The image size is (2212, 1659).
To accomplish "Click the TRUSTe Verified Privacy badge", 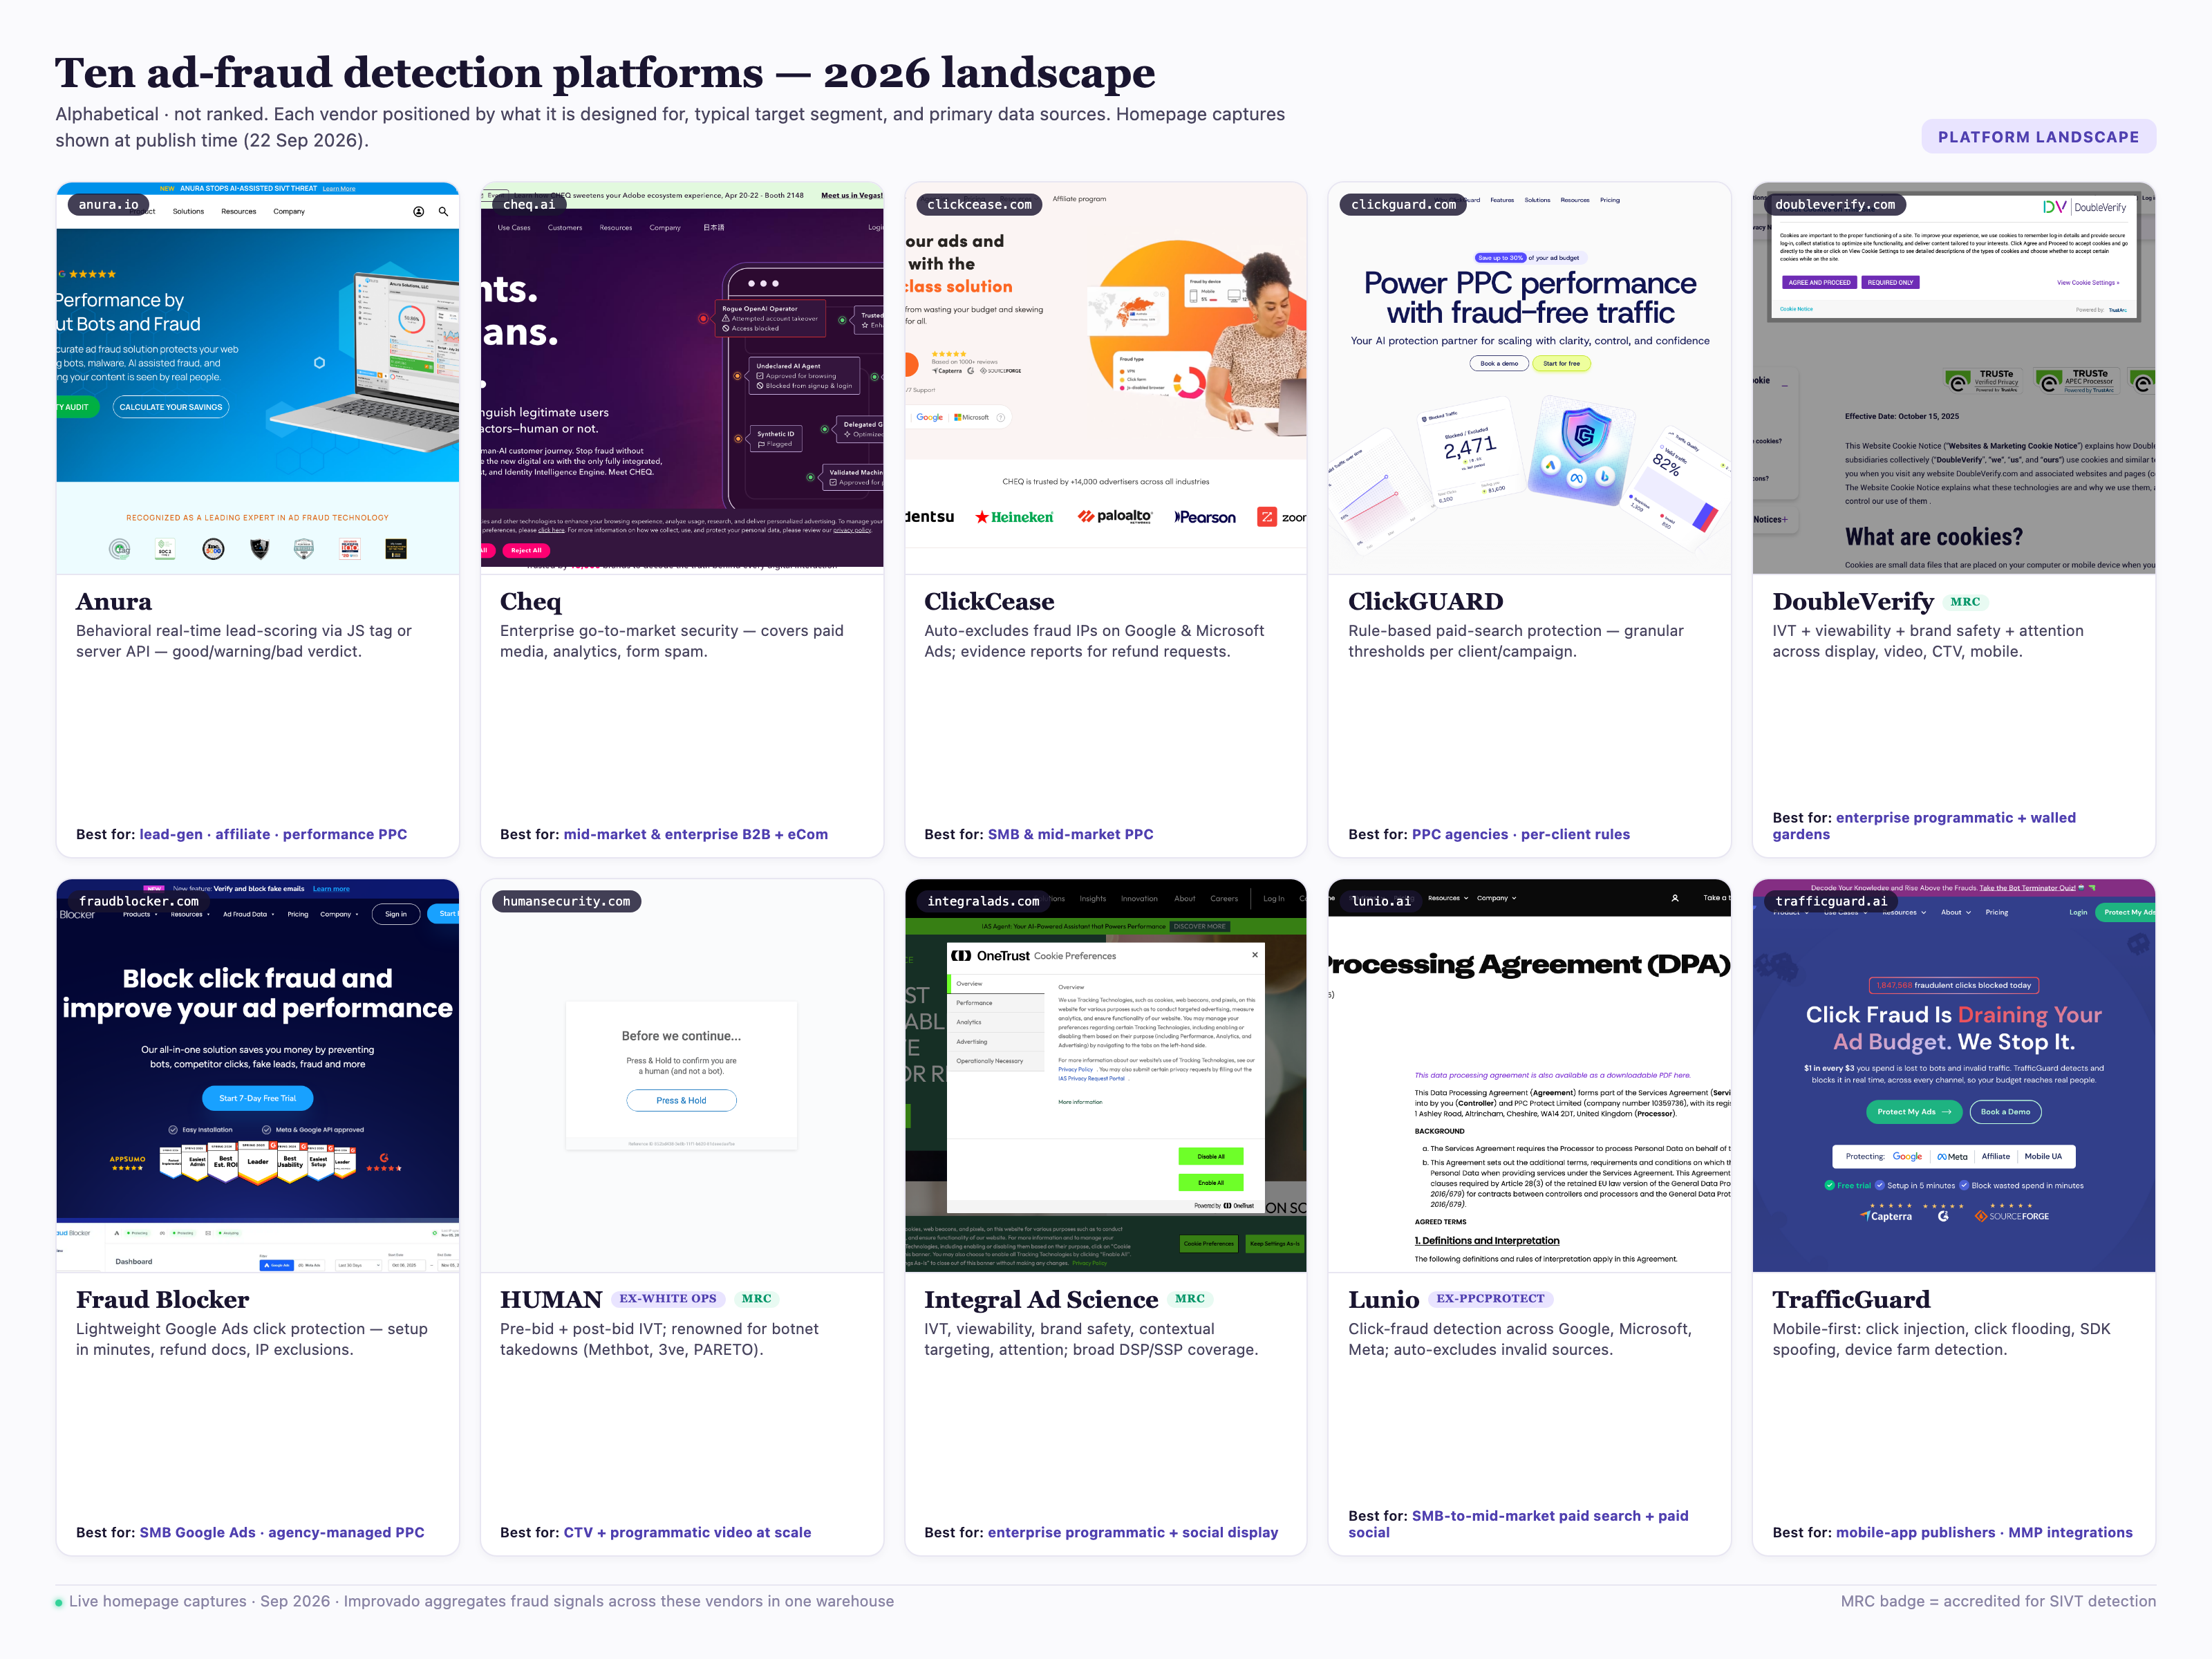I will click(x=1983, y=381).
